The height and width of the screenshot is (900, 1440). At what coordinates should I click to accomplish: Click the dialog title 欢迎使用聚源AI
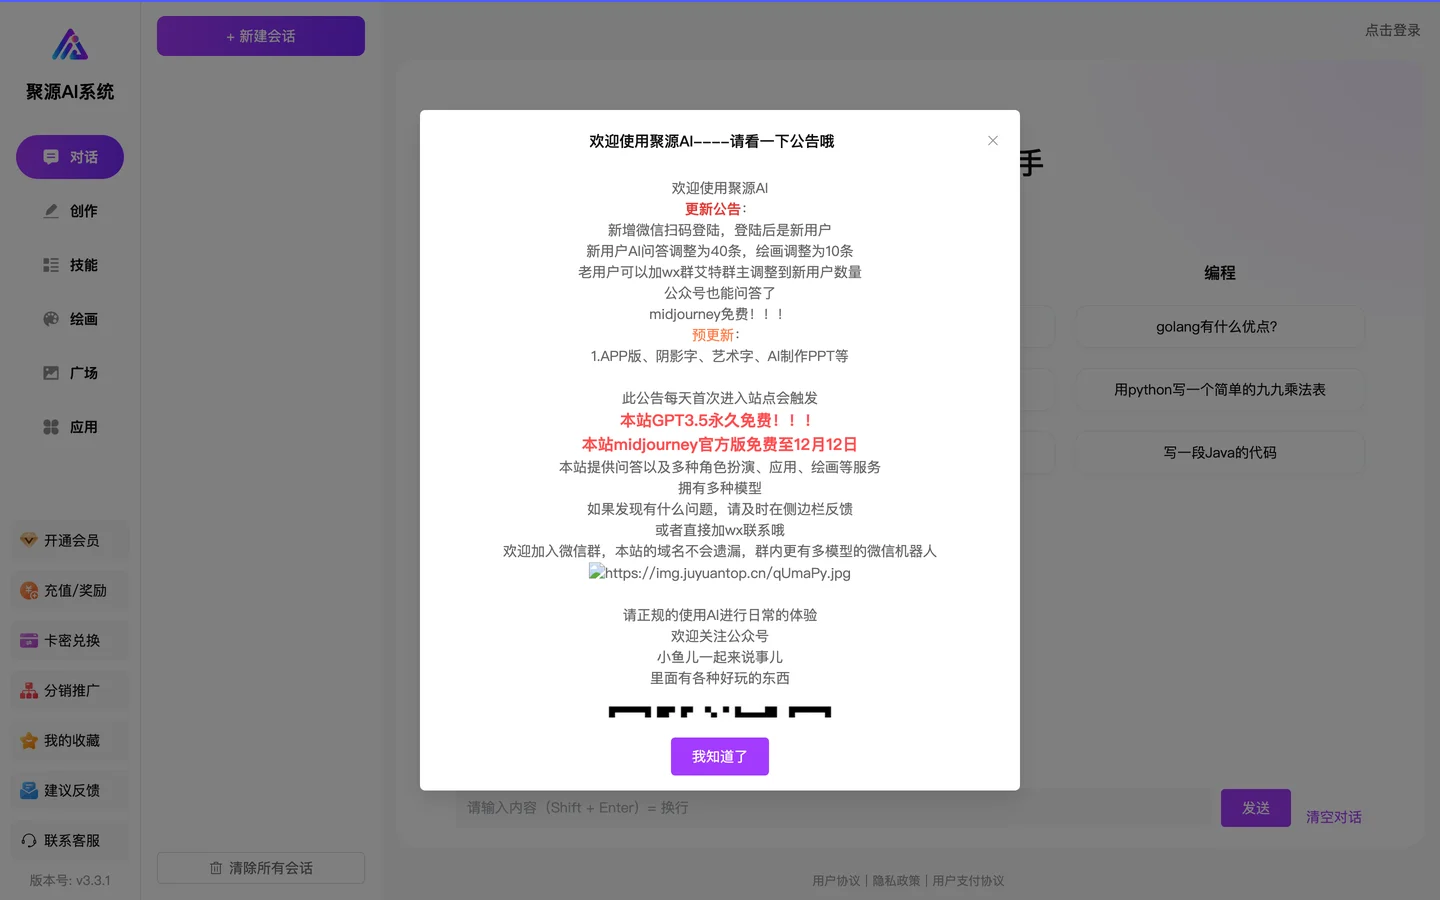(712, 141)
